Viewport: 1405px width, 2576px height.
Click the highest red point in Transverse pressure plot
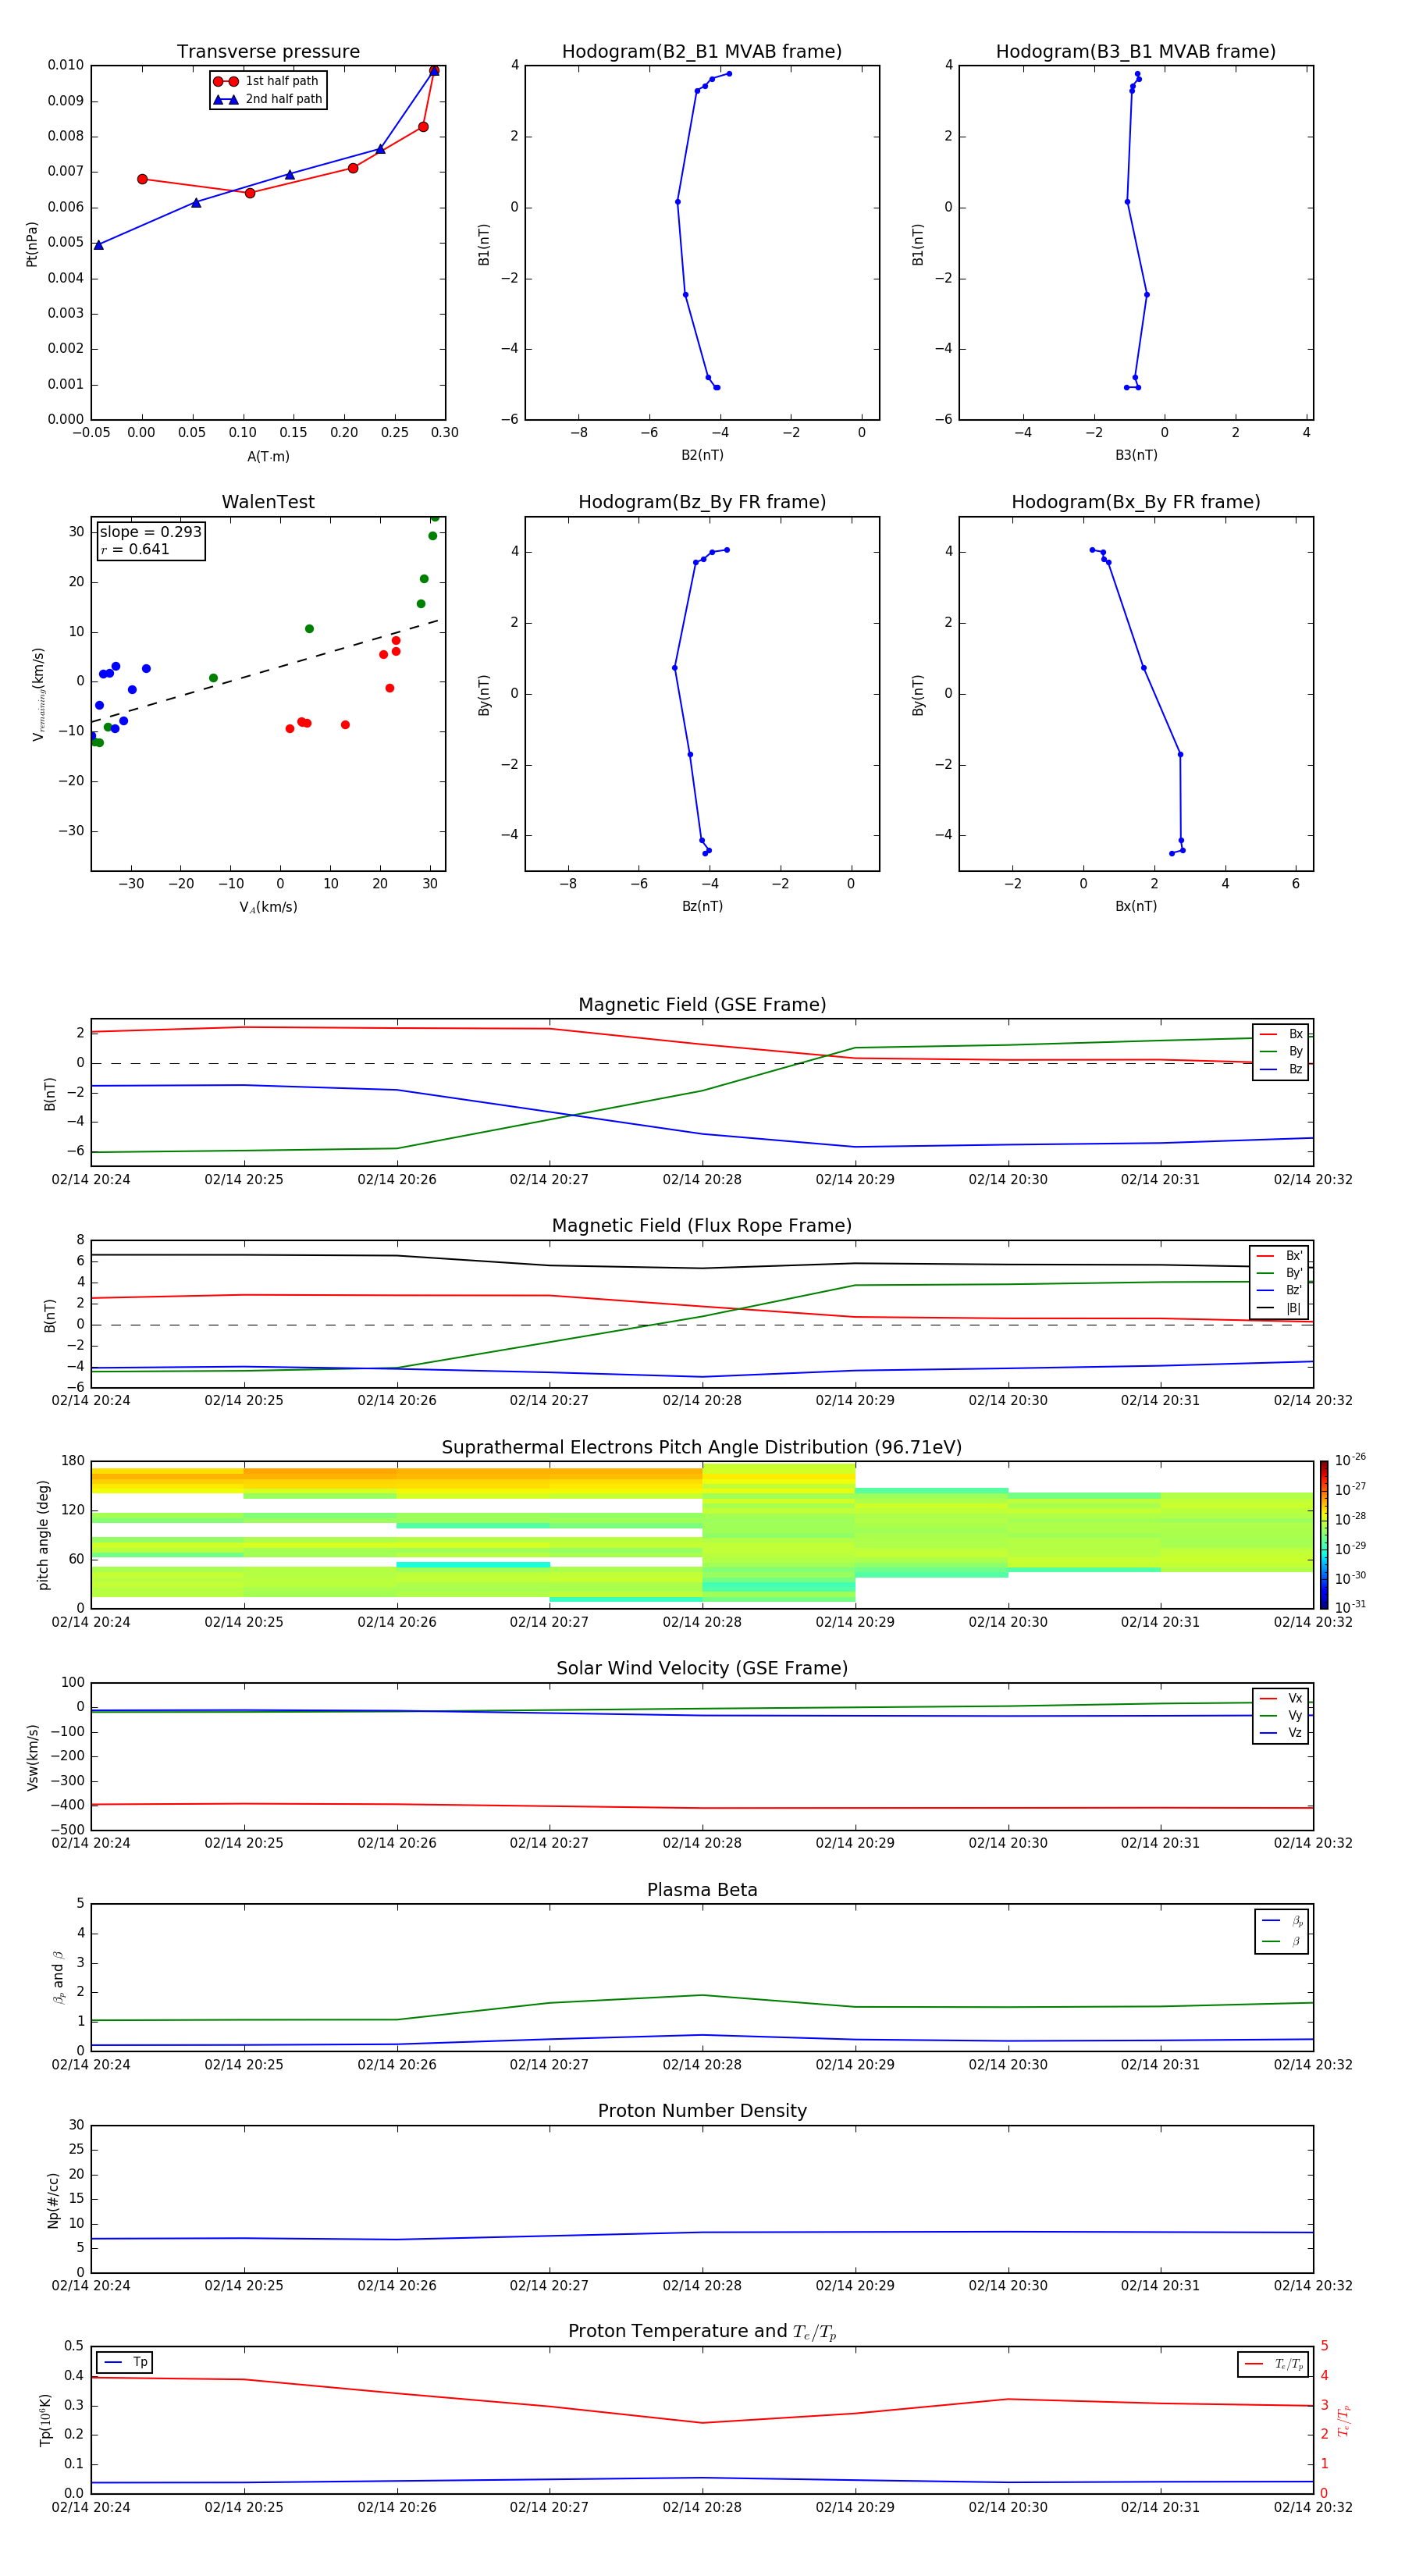[434, 71]
